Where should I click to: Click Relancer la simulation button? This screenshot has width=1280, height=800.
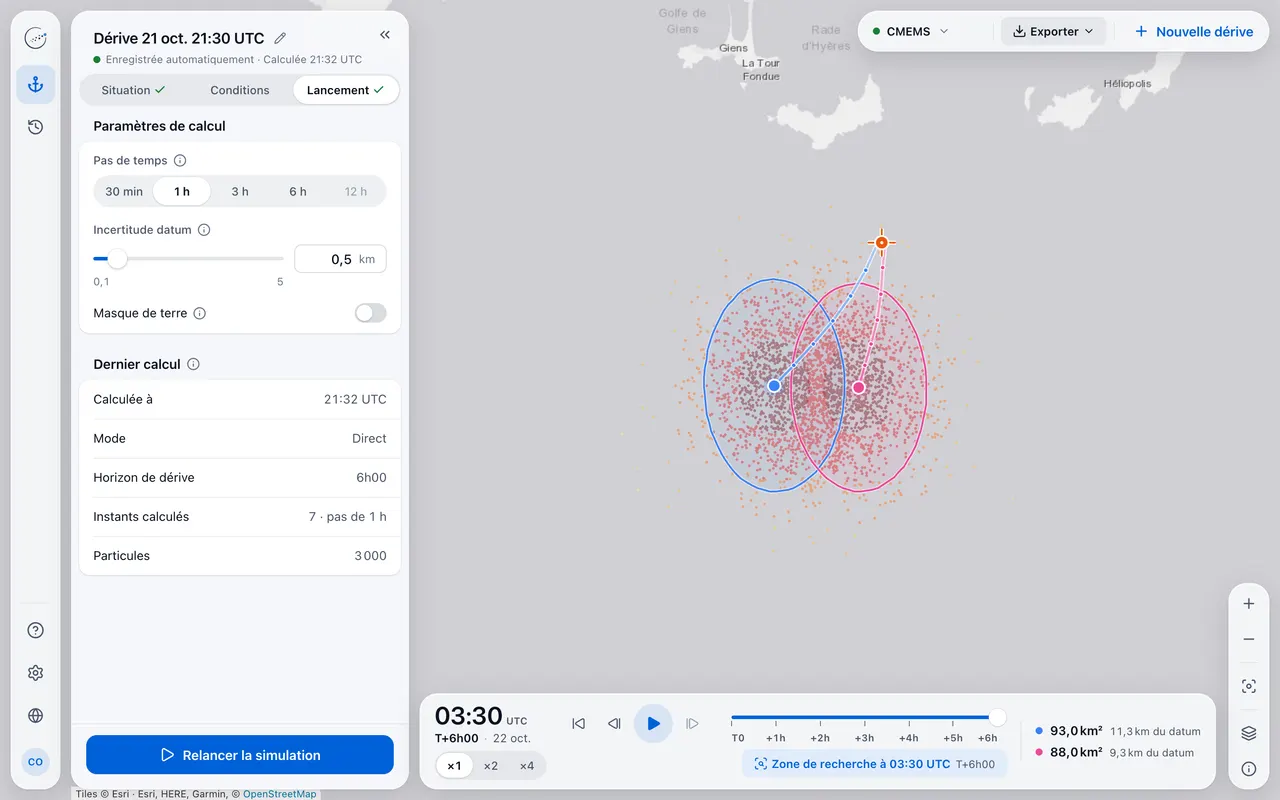[x=240, y=755]
